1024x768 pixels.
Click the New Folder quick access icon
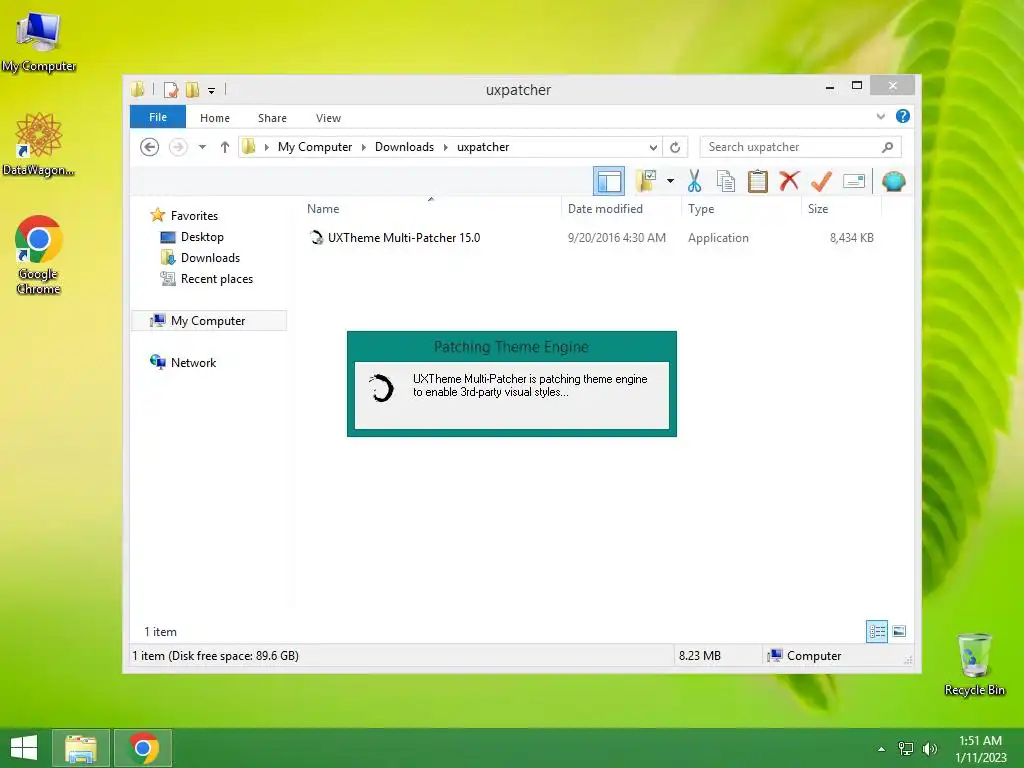[193, 90]
